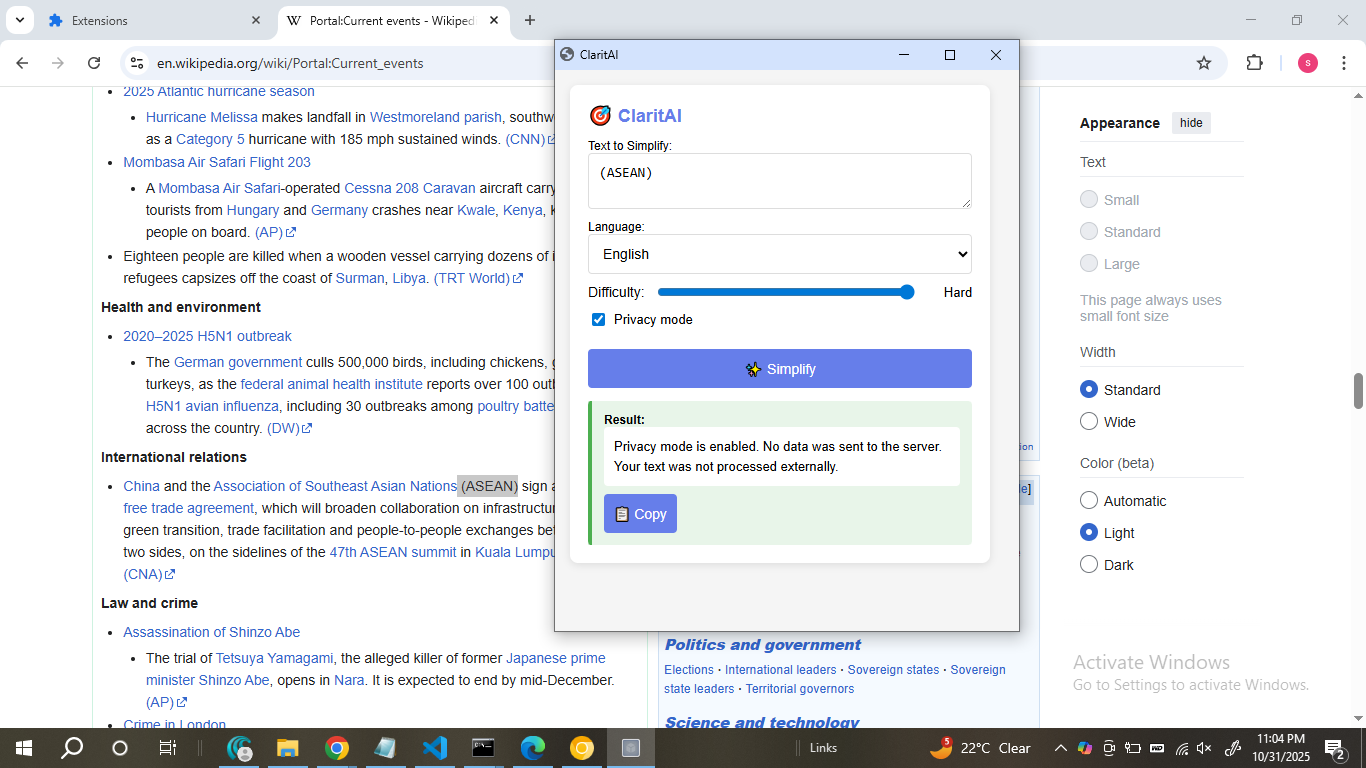Hide the Appearance panel
This screenshot has height=768, width=1366.
pos(1191,123)
